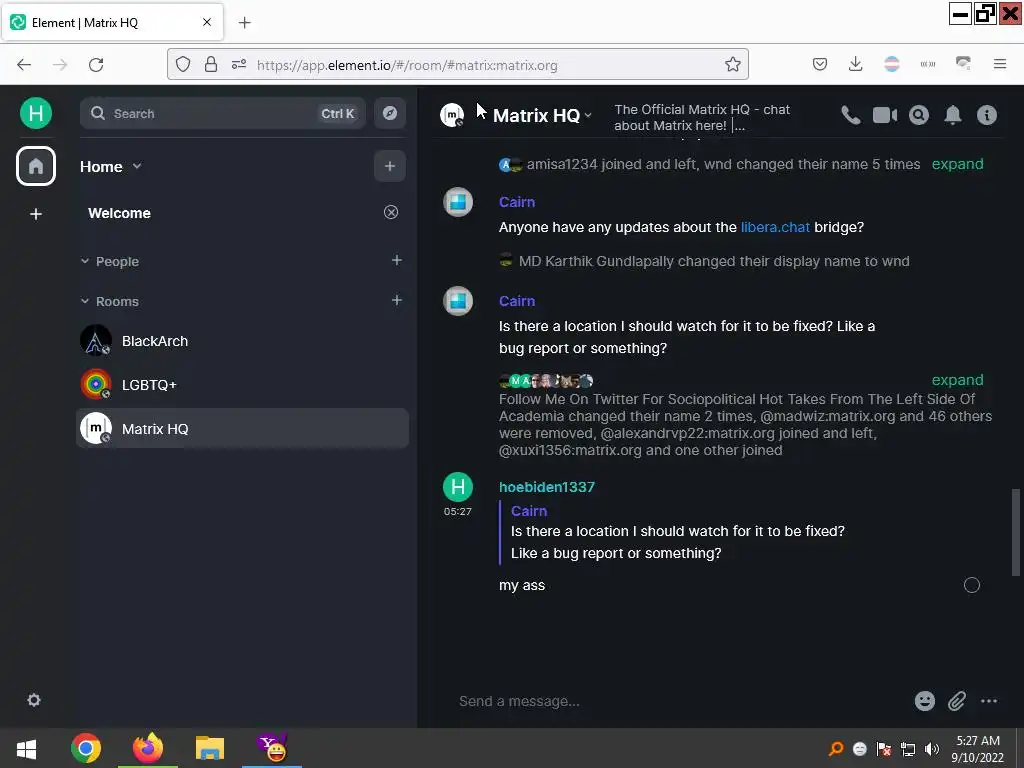Image resolution: width=1024 pixels, height=768 pixels.
Task: Open hoebiden1337 avatar in timeline
Action: point(458,487)
